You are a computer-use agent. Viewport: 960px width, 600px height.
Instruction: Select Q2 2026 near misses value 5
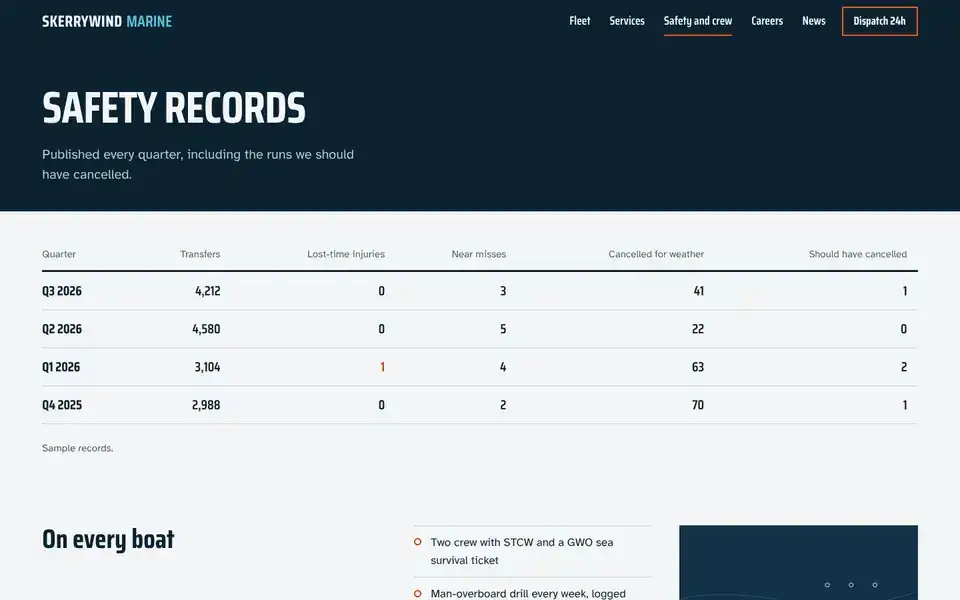coord(503,329)
